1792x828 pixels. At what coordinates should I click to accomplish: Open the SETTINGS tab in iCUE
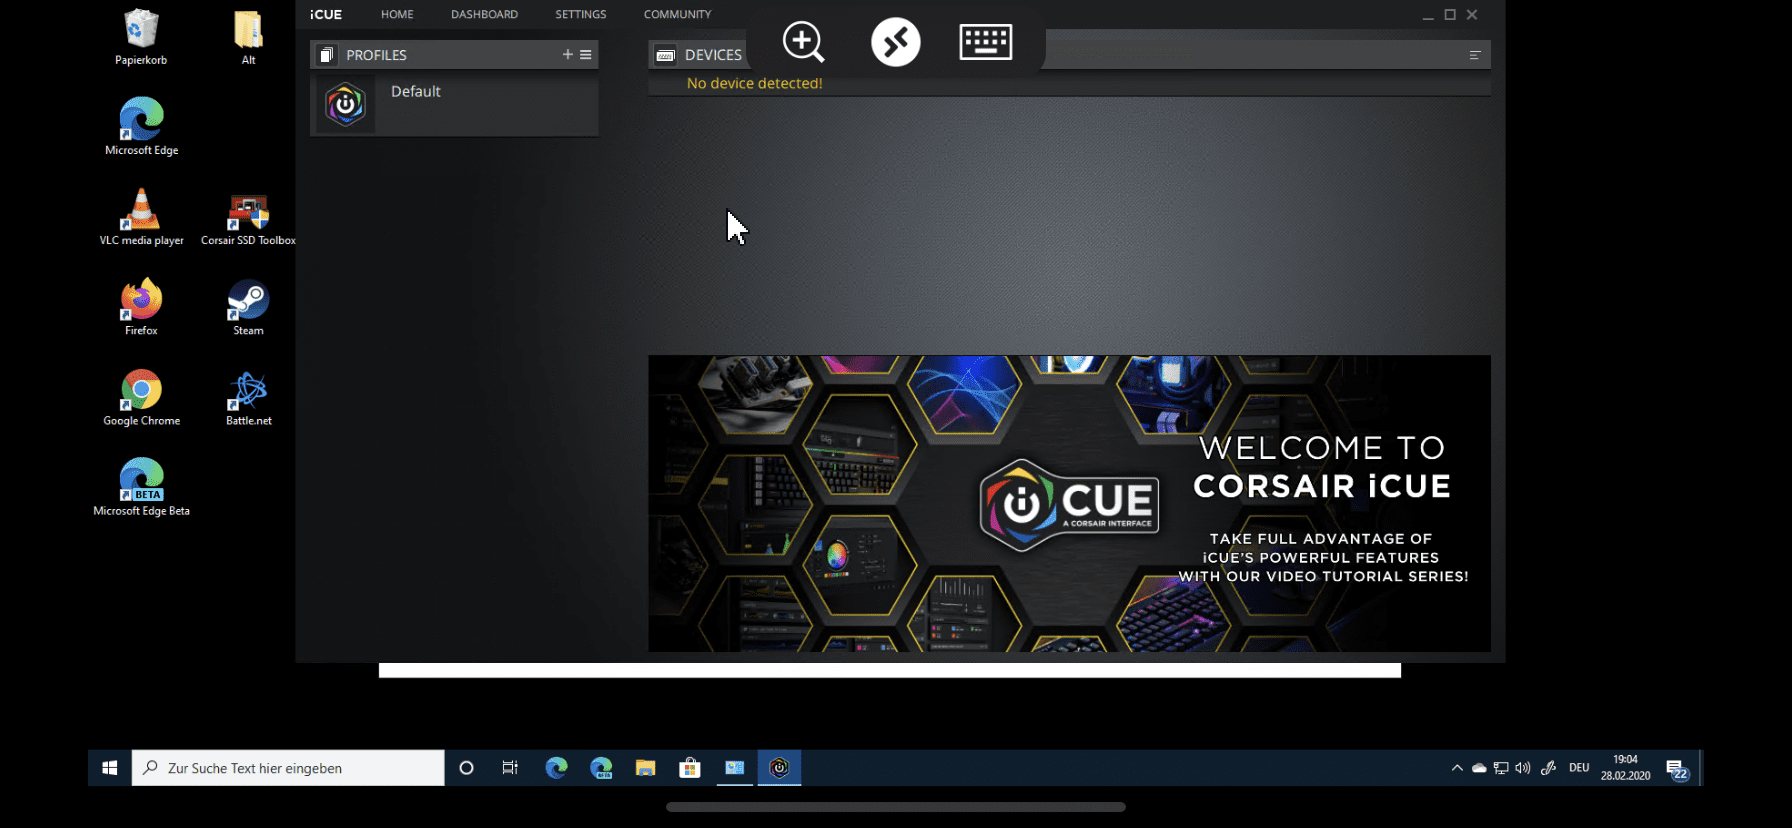(581, 14)
